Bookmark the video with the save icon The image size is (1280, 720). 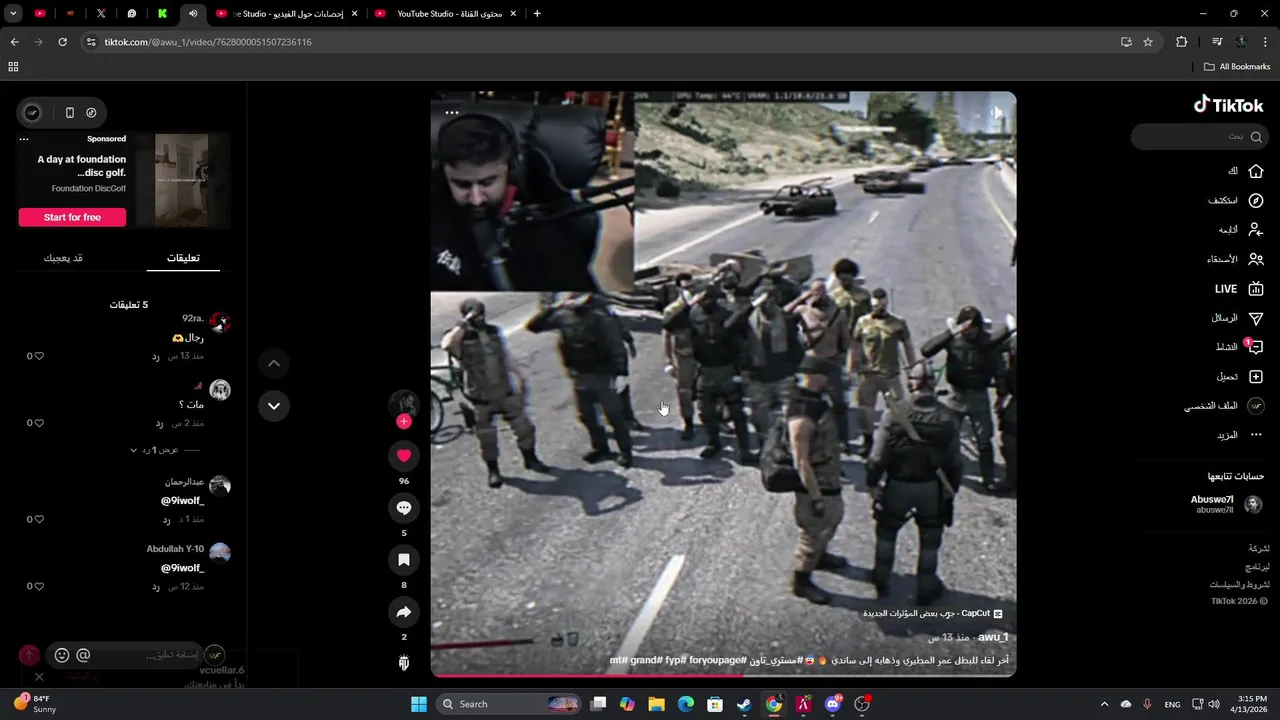[x=404, y=560]
